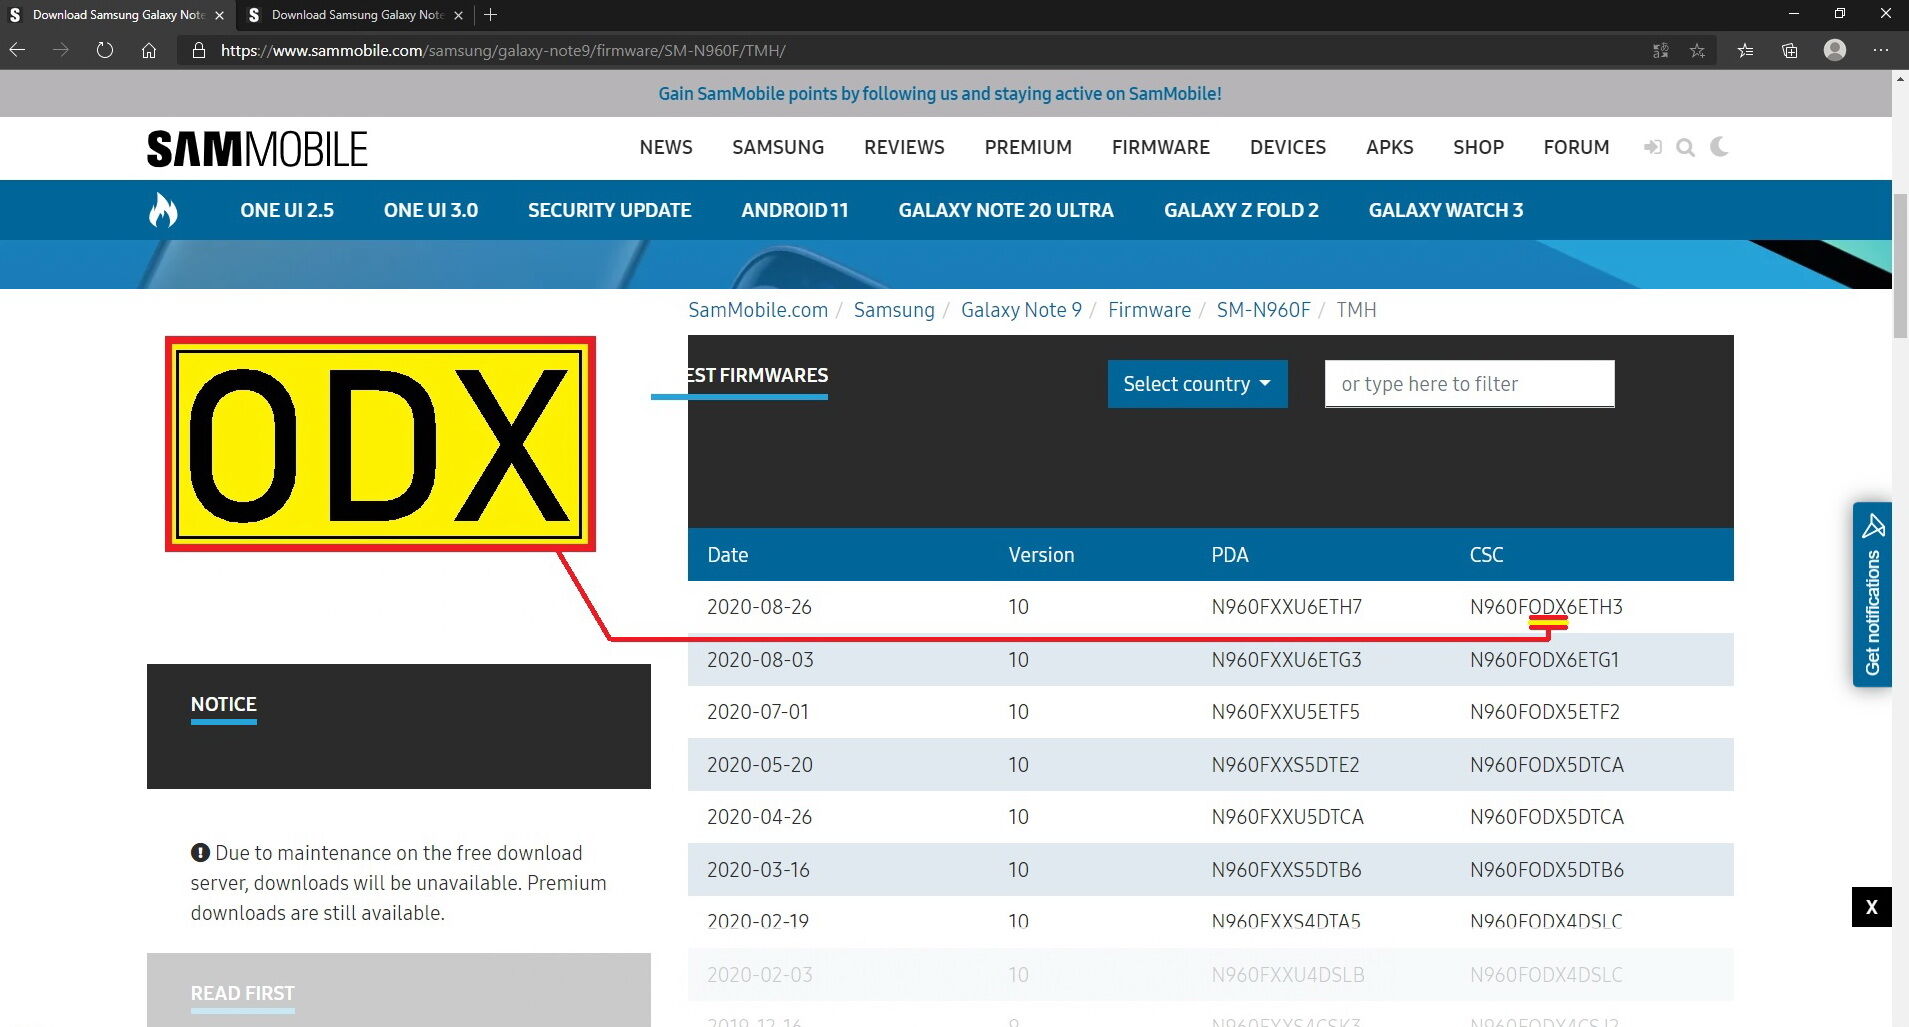
Task: Click the SamMobile logo
Action: [257, 149]
